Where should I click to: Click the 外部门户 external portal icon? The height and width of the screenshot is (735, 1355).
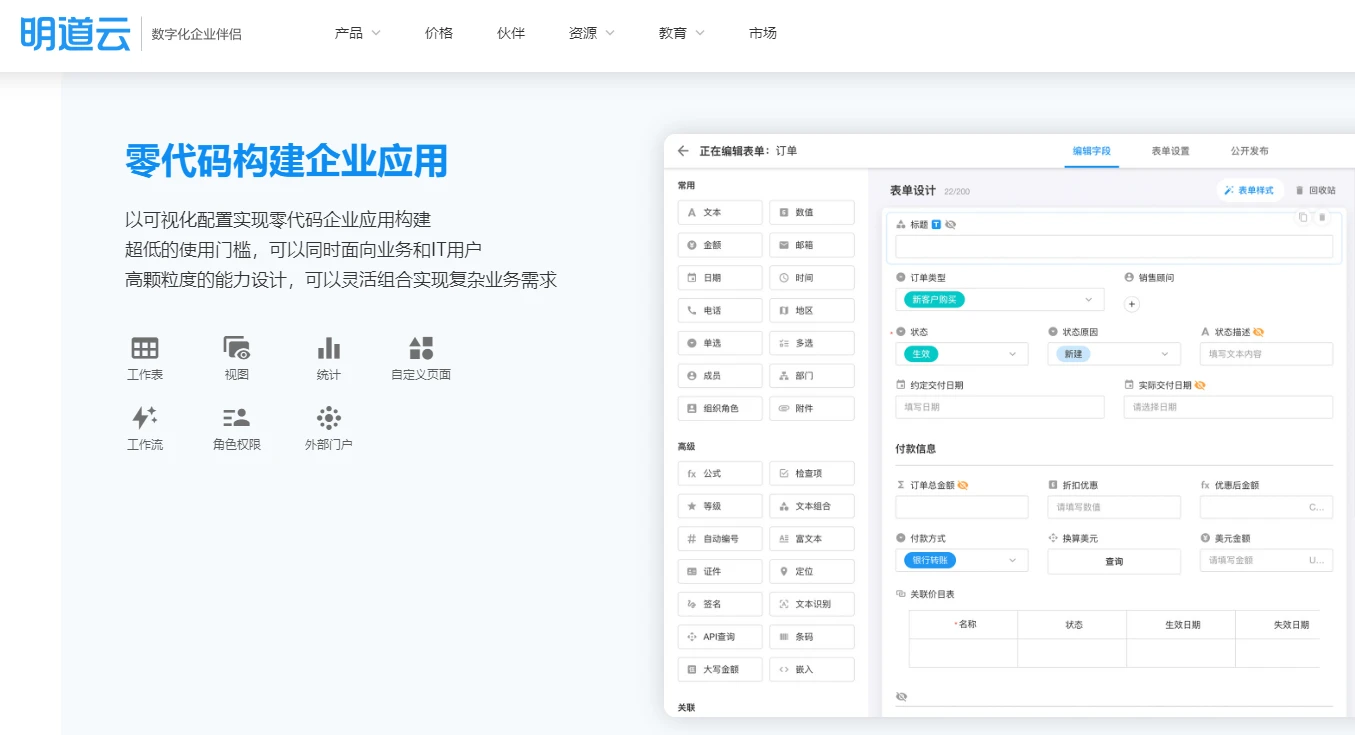point(329,418)
